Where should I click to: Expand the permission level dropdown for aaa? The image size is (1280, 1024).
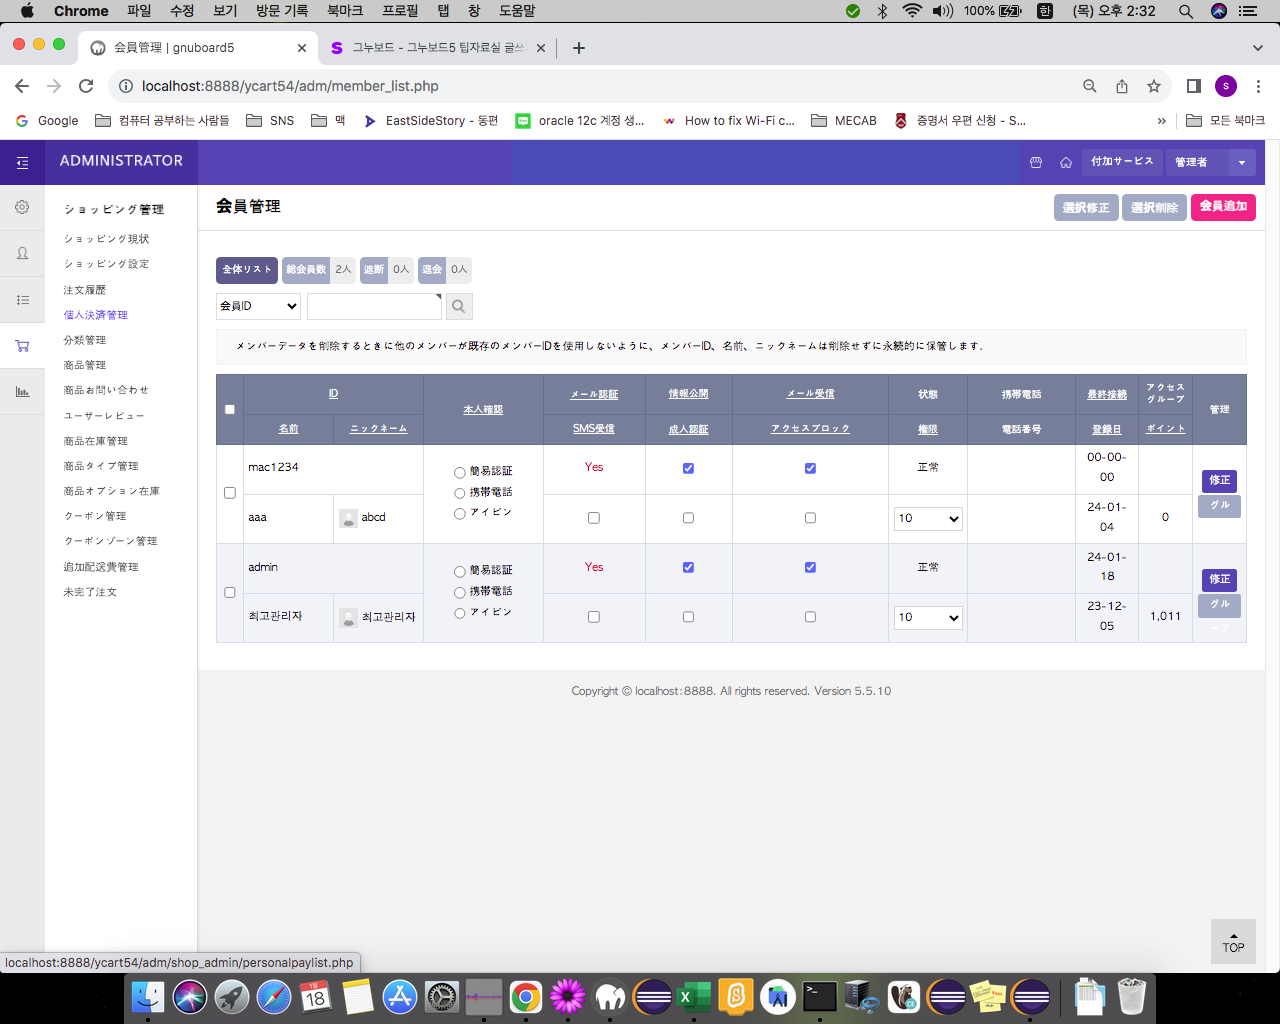coord(928,518)
